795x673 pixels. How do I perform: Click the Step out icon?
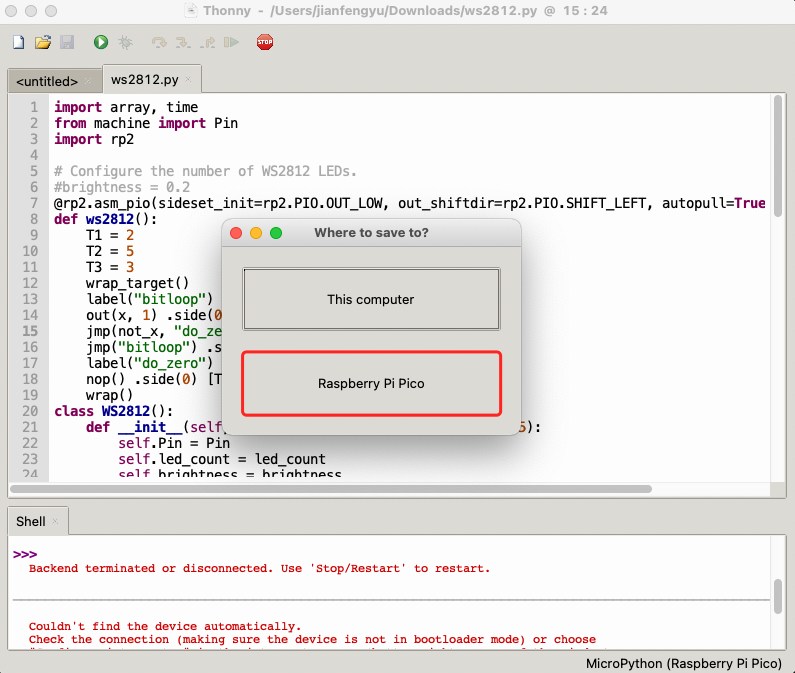point(207,42)
